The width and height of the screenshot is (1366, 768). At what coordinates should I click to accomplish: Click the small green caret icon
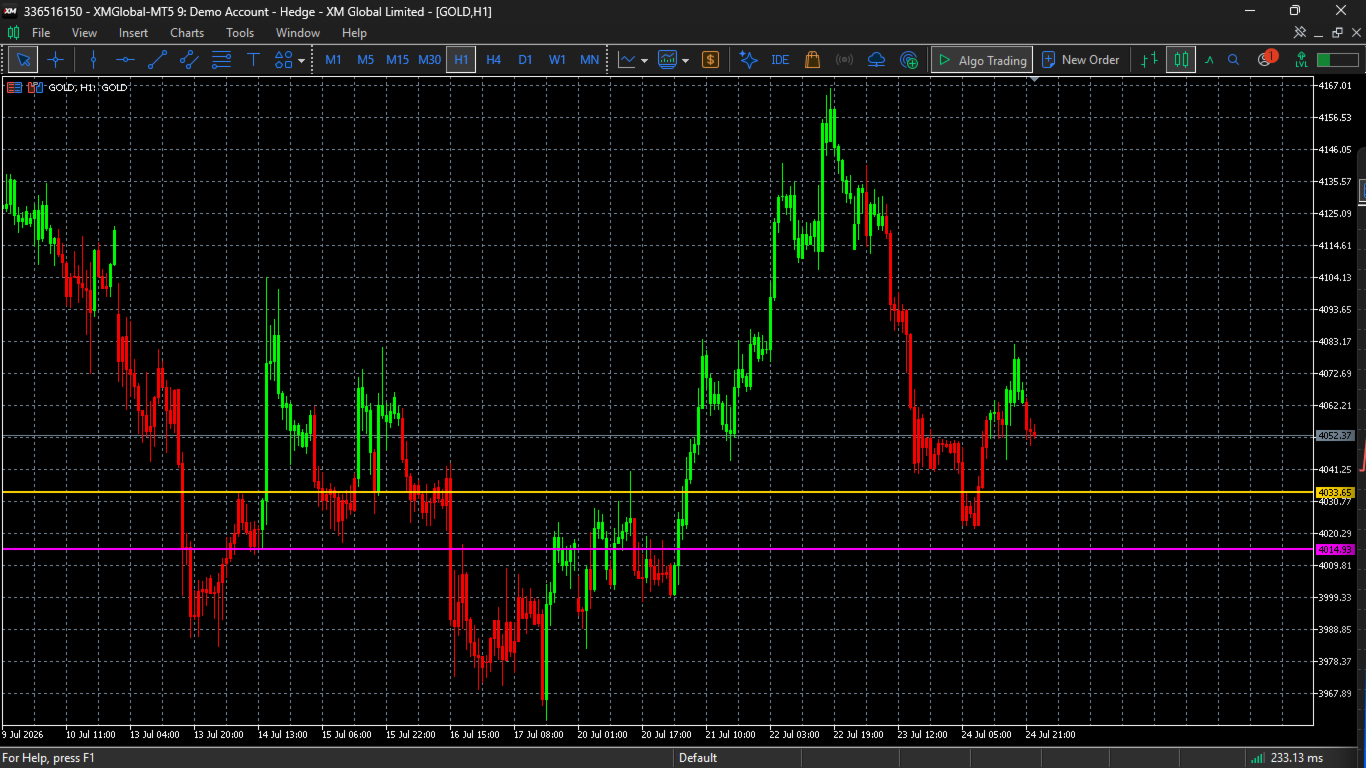point(1209,60)
